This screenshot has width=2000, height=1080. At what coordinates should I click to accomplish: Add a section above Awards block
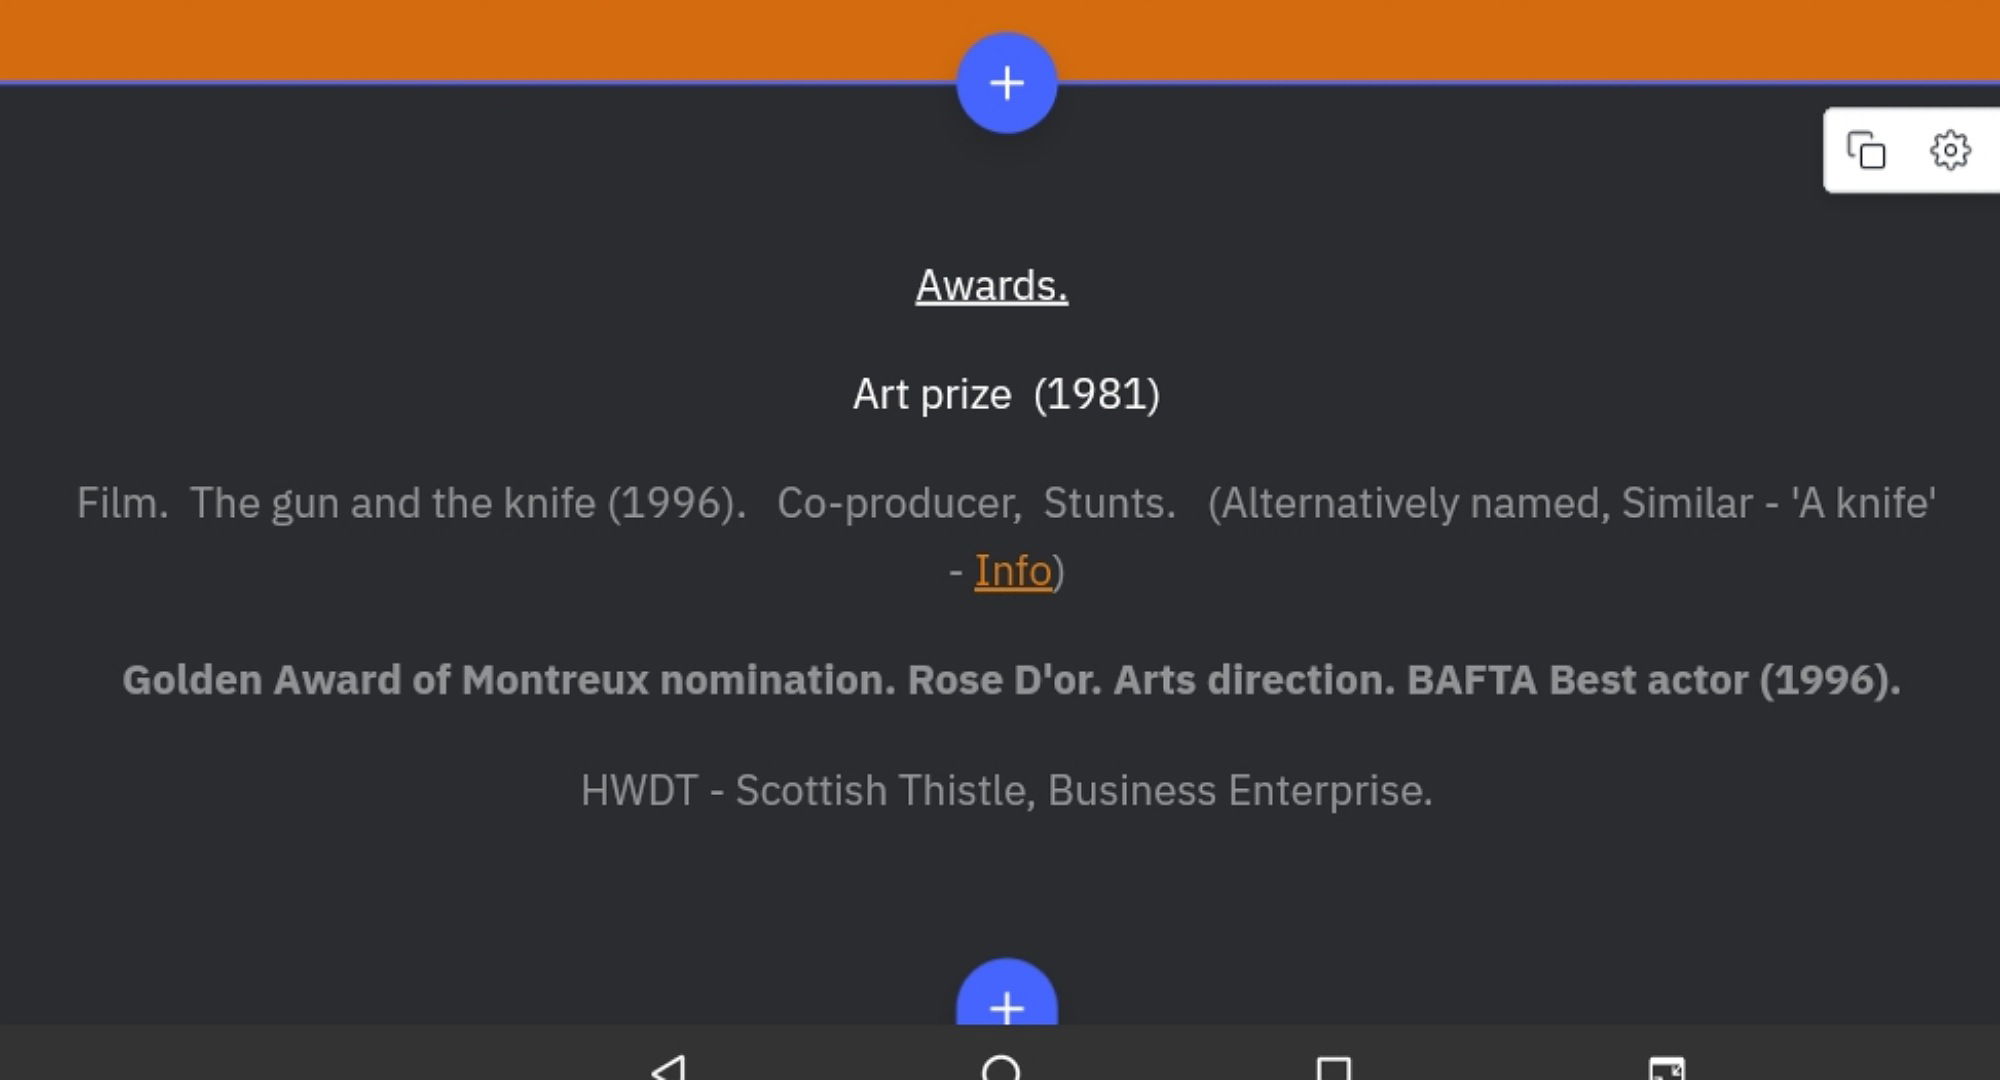pyautogui.click(x=1007, y=83)
